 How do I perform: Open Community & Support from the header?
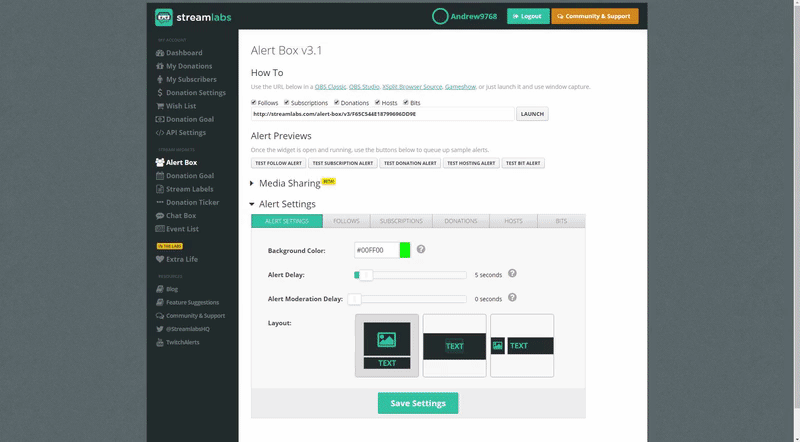click(x=595, y=16)
